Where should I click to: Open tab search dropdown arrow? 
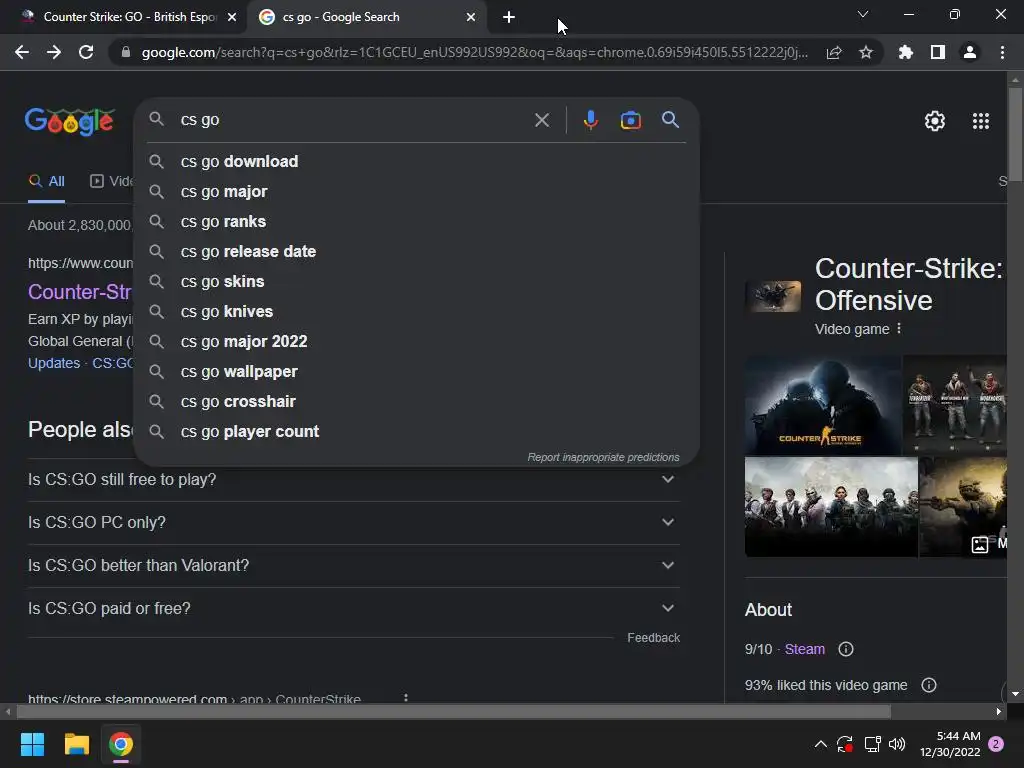click(863, 14)
